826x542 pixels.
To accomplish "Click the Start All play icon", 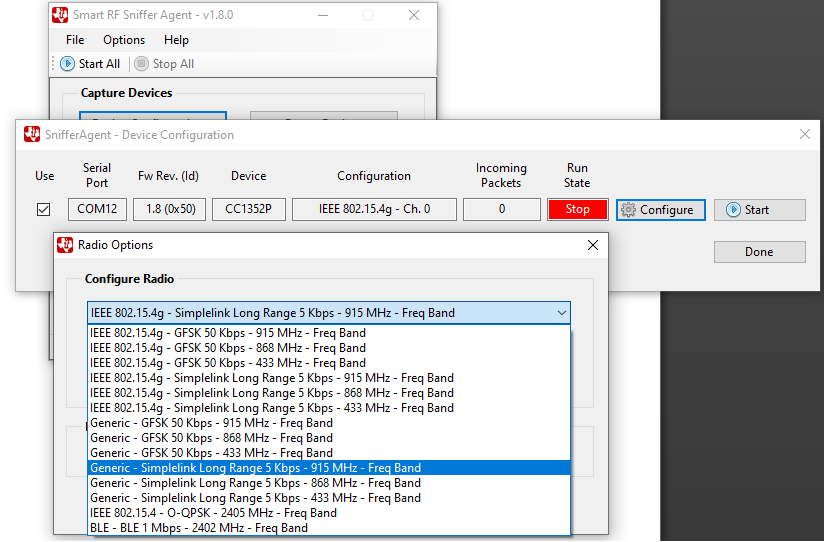I will (67, 64).
